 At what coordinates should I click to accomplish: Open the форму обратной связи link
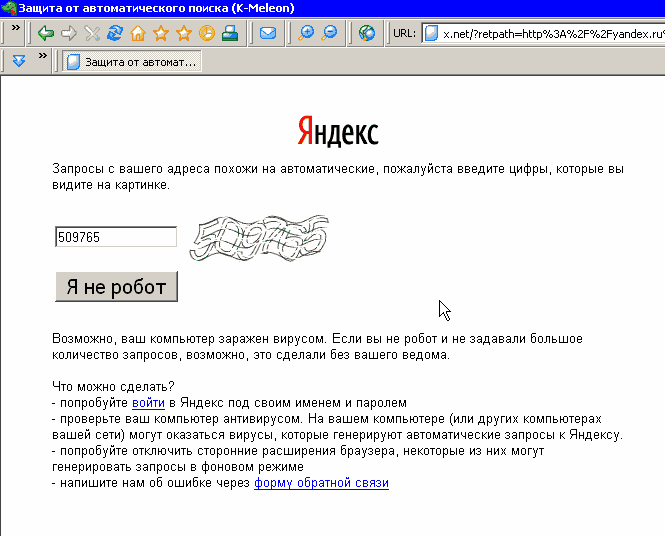[x=321, y=483]
